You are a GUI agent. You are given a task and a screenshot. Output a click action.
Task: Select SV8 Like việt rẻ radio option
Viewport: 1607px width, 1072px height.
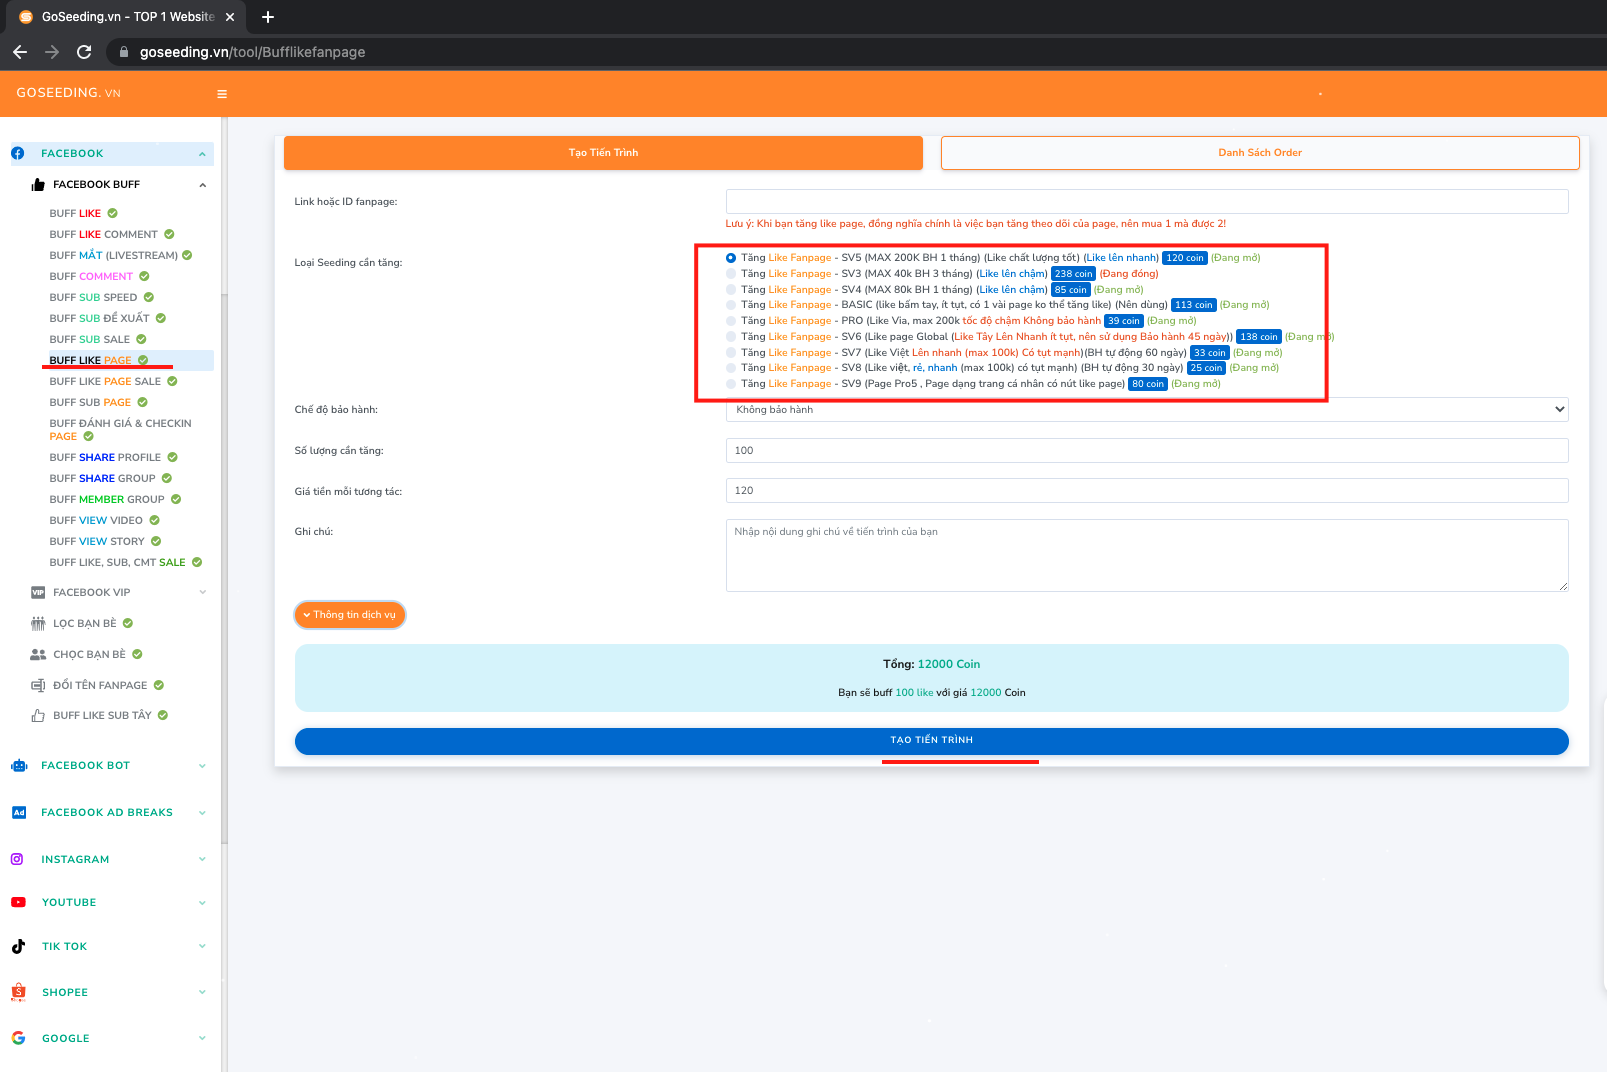731,368
